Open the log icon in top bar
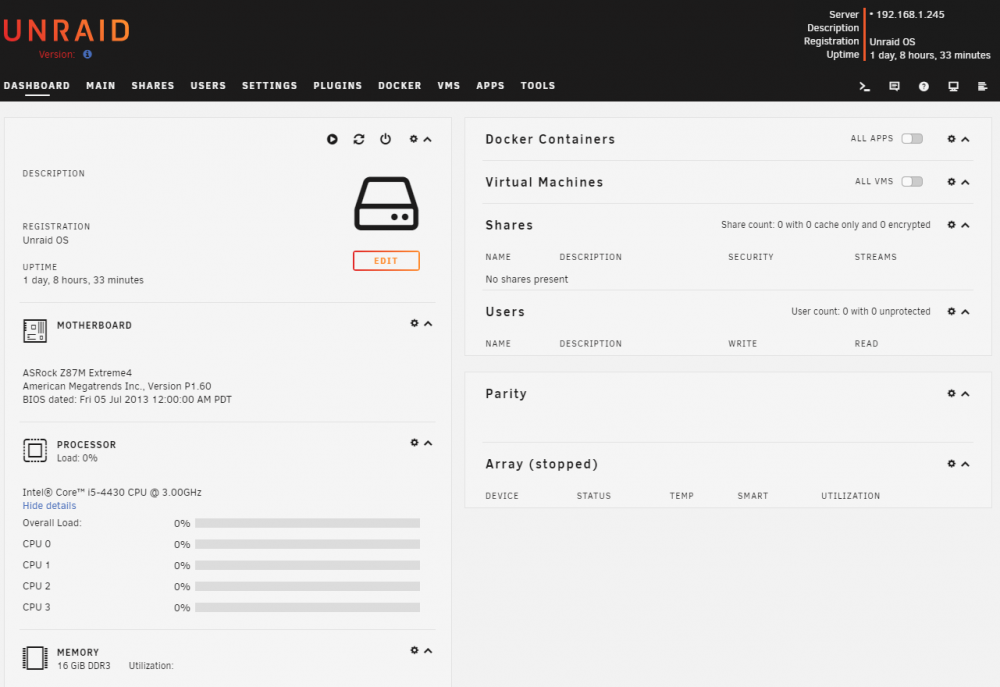Image resolution: width=1000 pixels, height=687 pixels. tap(982, 86)
